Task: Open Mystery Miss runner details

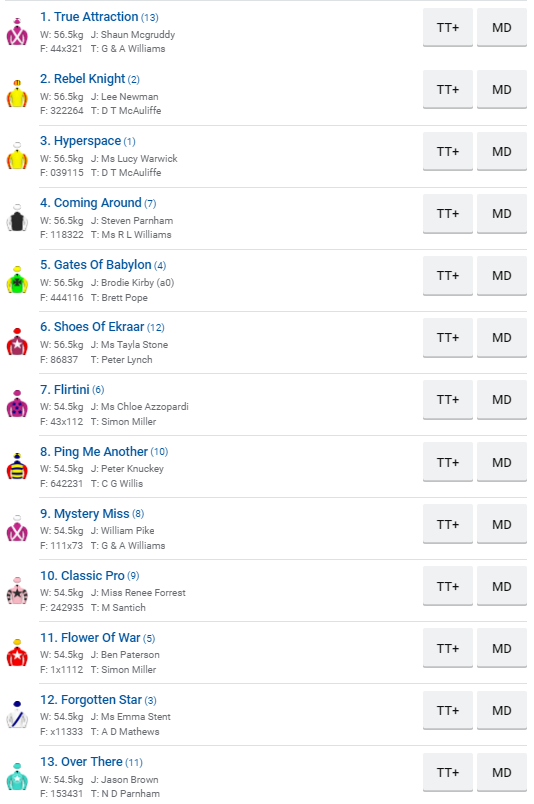Action: (x=85, y=514)
